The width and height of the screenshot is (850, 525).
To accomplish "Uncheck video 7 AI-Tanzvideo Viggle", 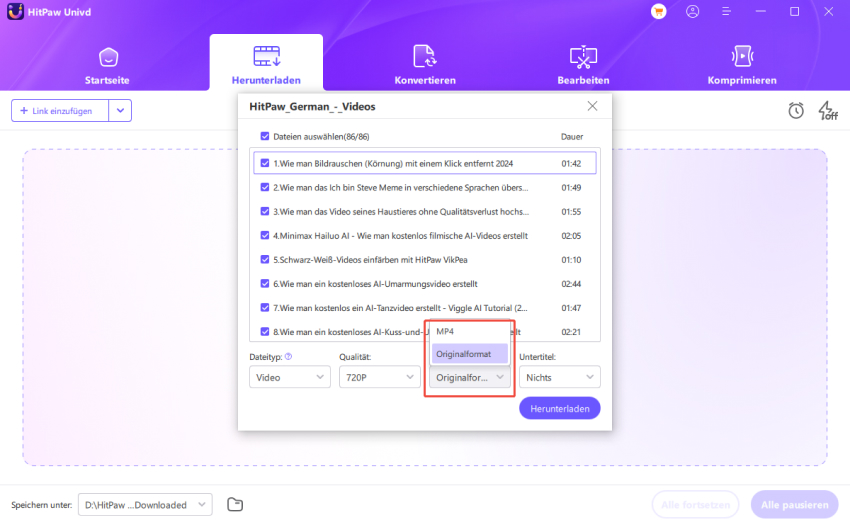I will point(265,308).
